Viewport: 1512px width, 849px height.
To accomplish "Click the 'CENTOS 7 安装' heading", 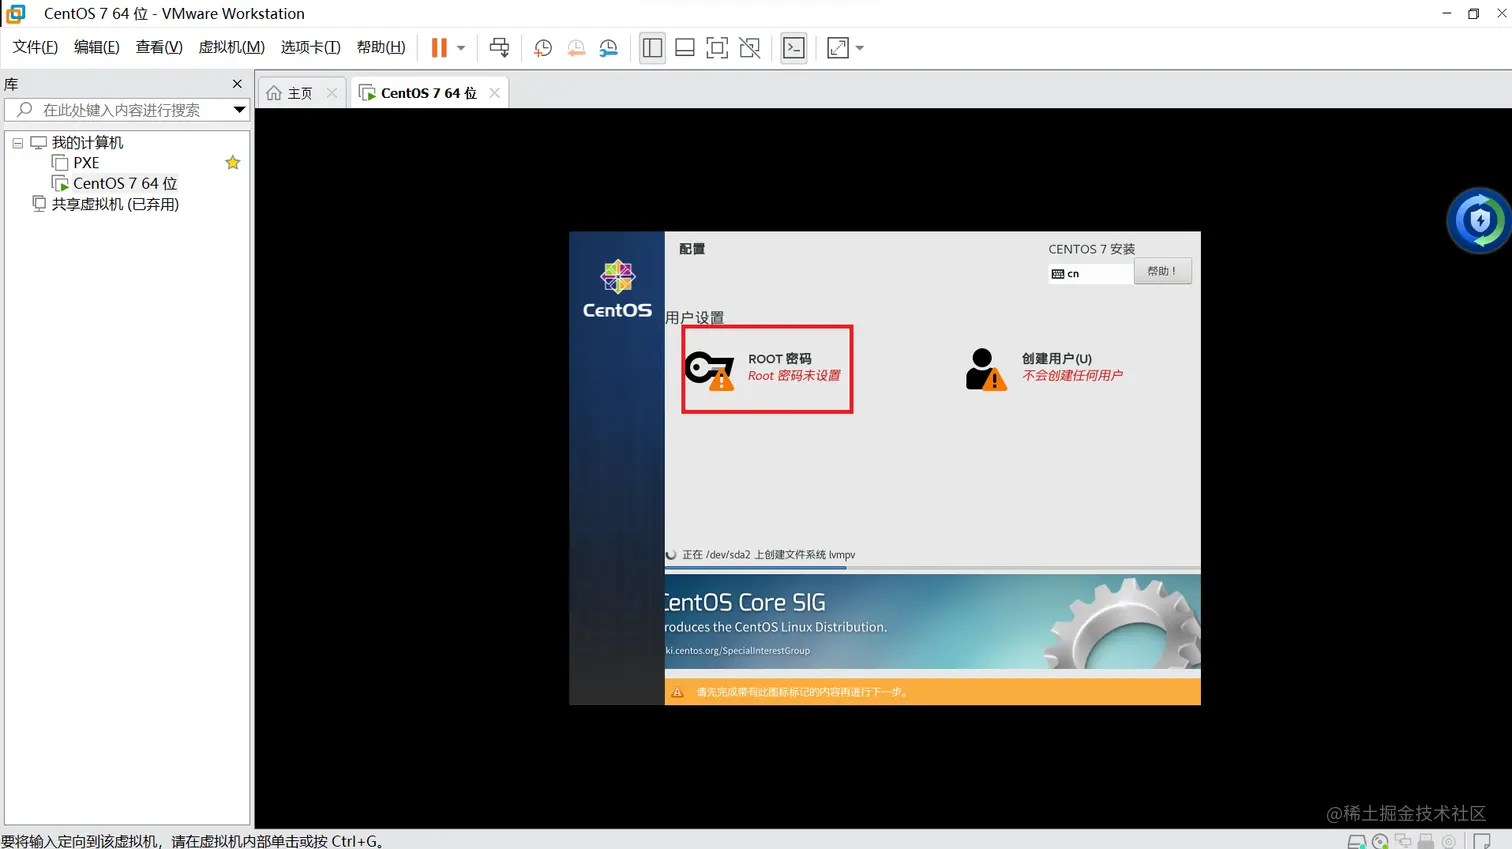I will tap(1091, 249).
